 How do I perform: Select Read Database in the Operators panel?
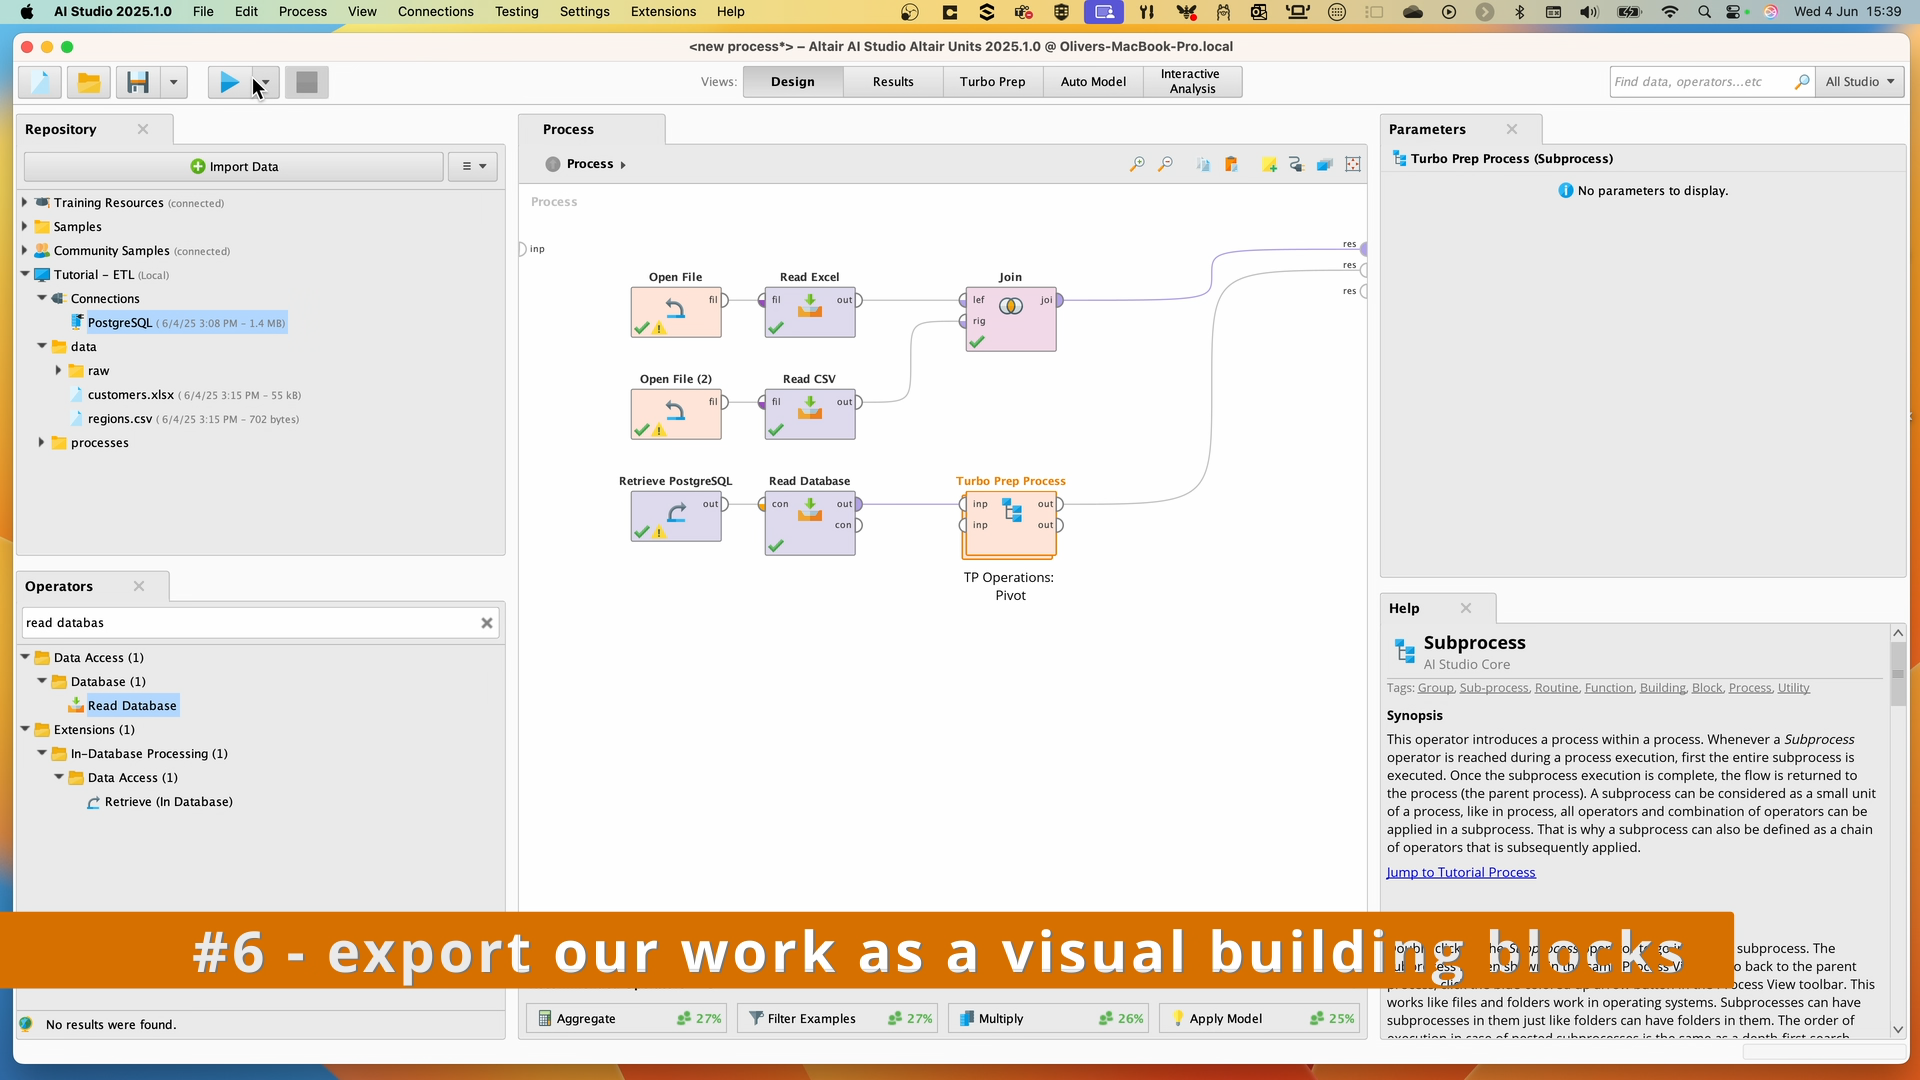(x=133, y=705)
